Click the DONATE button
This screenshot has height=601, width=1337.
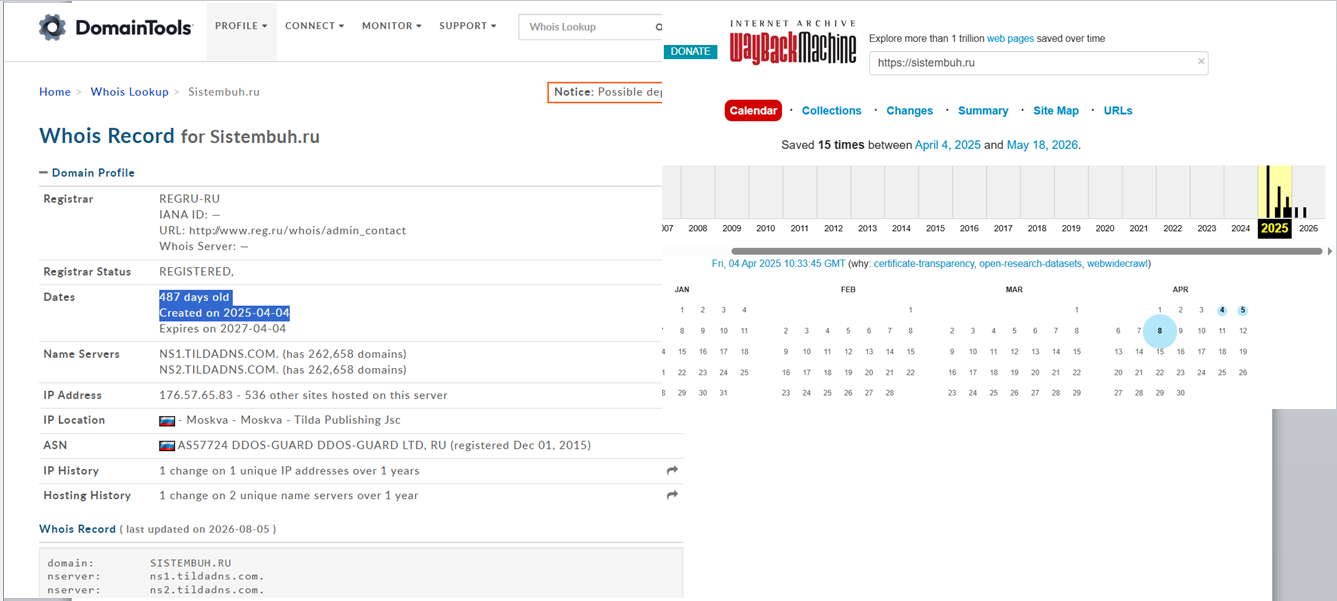click(x=690, y=52)
